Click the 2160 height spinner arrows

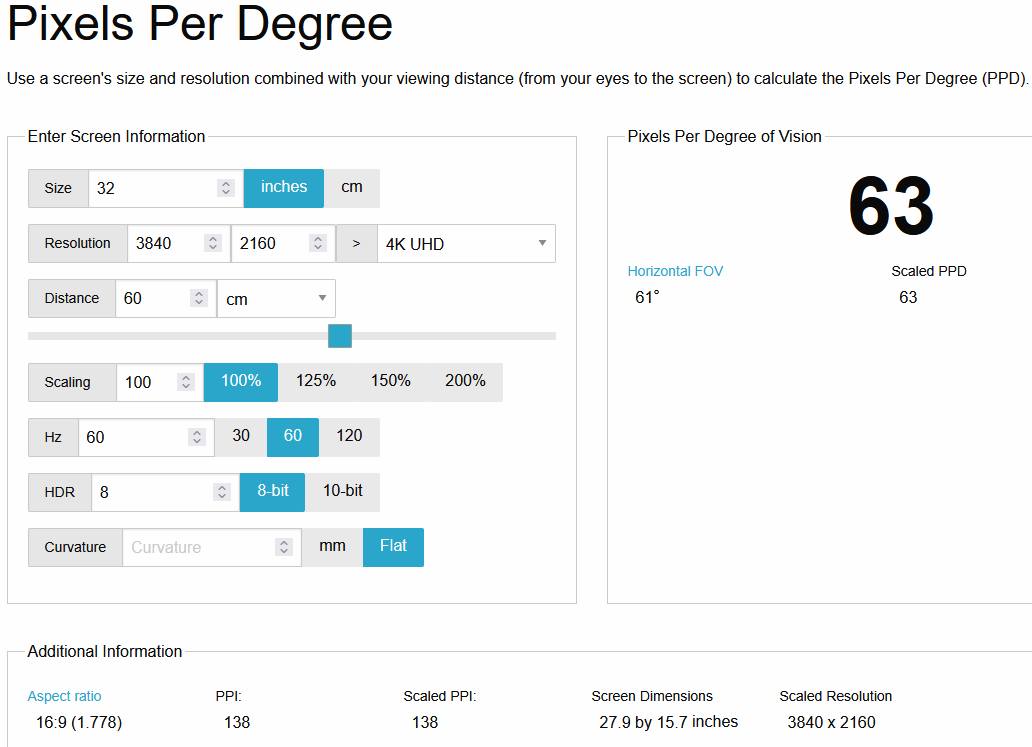pyautogui.click(x=318, y=244)
